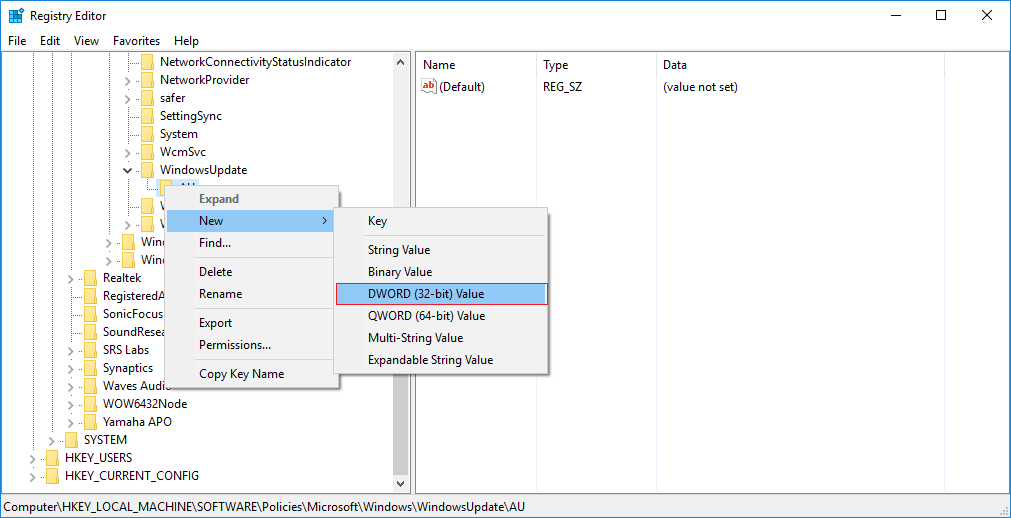This screenshot has width=1011, height=518.
Task: Click the (Default) string value icon
Action: click(429, 87)
